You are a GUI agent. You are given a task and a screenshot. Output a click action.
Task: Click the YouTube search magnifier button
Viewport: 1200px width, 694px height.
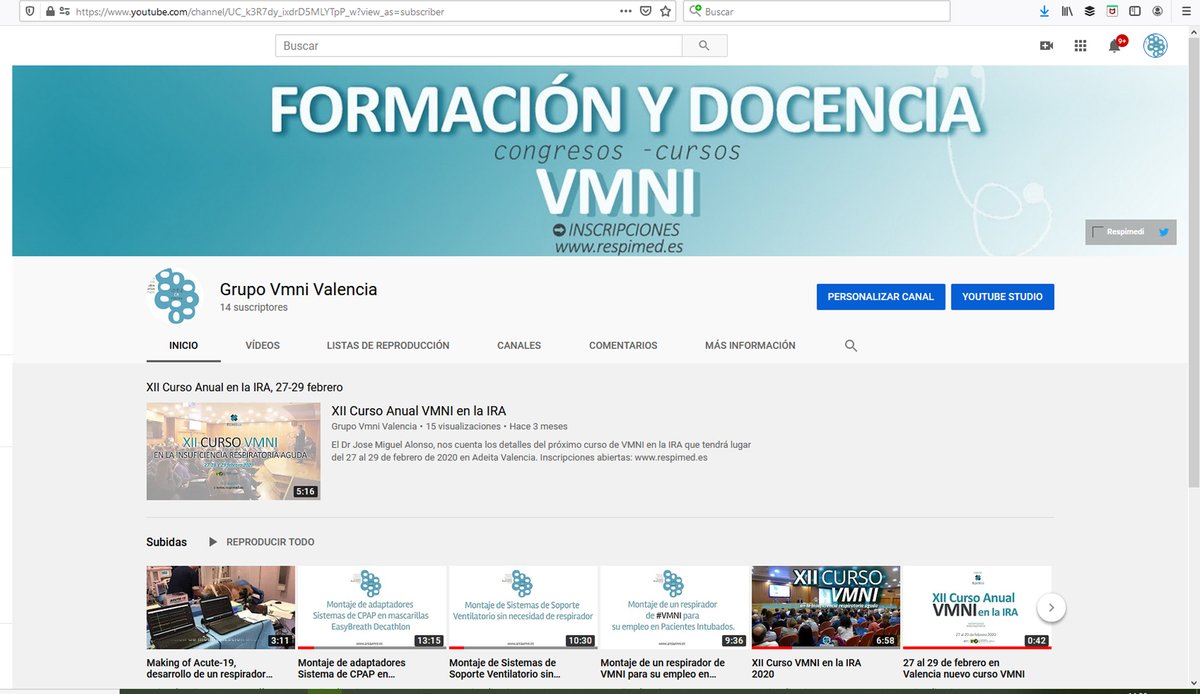(704, 46)
